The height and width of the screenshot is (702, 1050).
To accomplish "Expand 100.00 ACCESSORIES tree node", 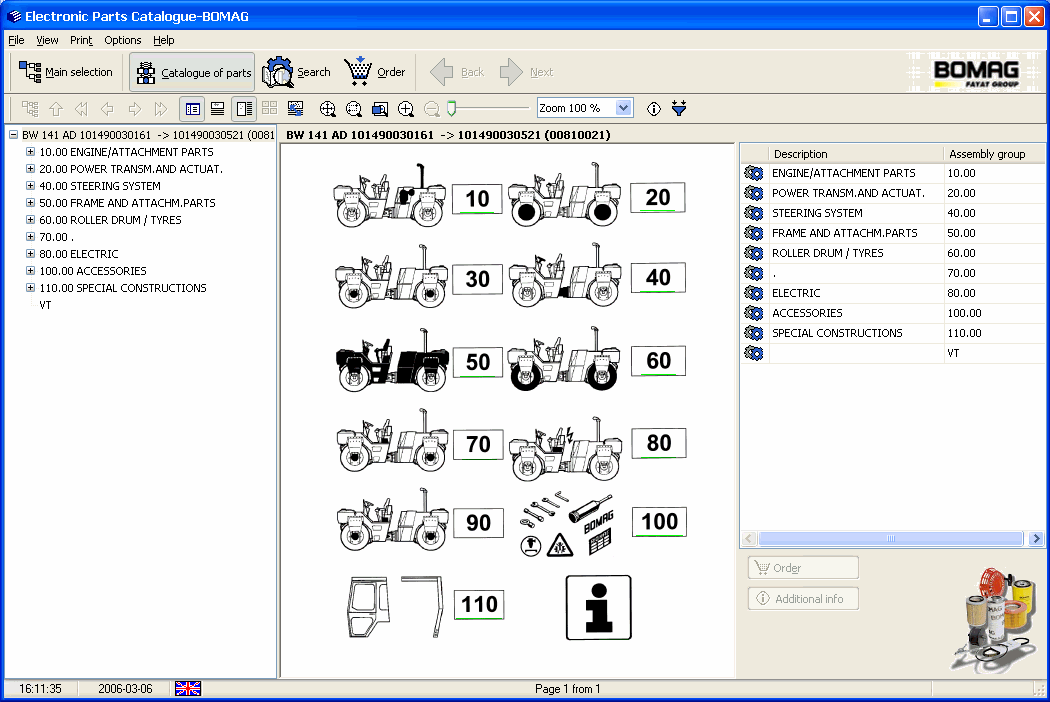I will [30, 271].
